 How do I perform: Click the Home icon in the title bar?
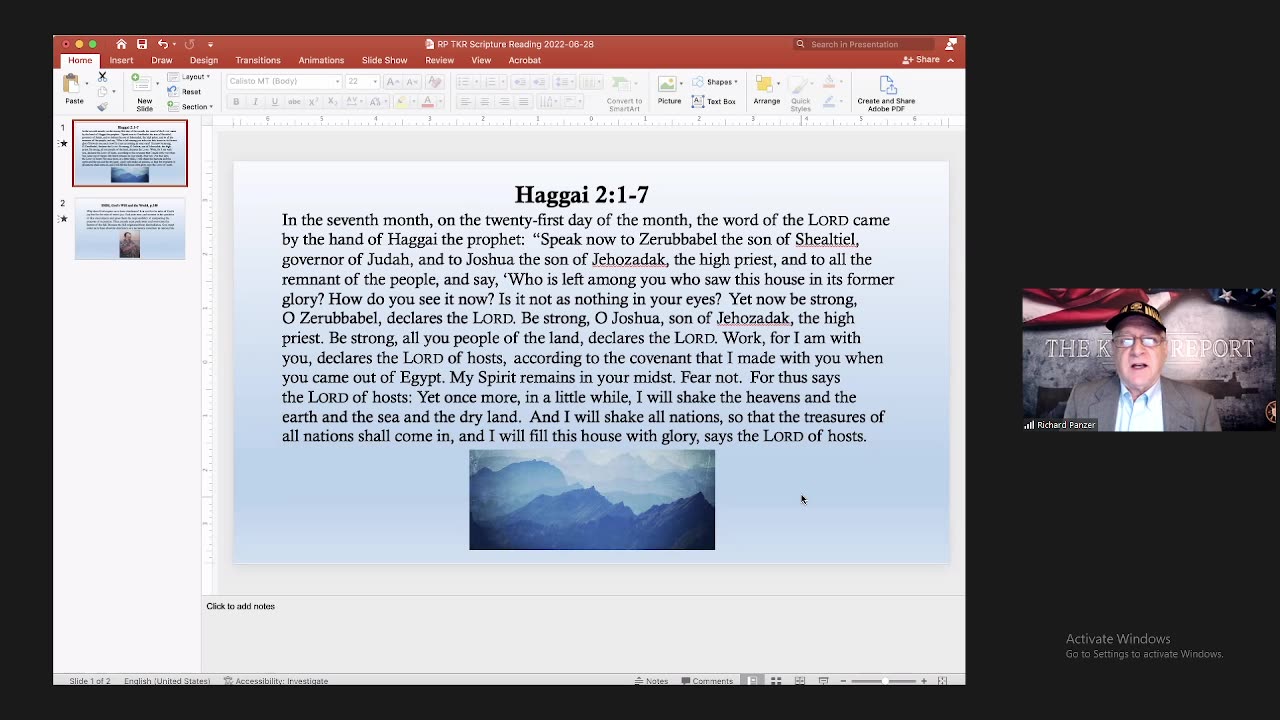(121, 44)
